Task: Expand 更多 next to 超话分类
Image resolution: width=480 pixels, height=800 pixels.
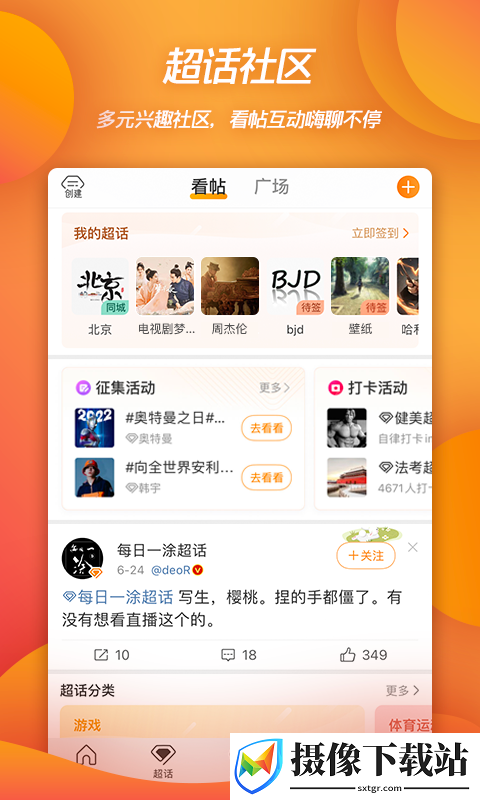Action: (x=402, y=690)
